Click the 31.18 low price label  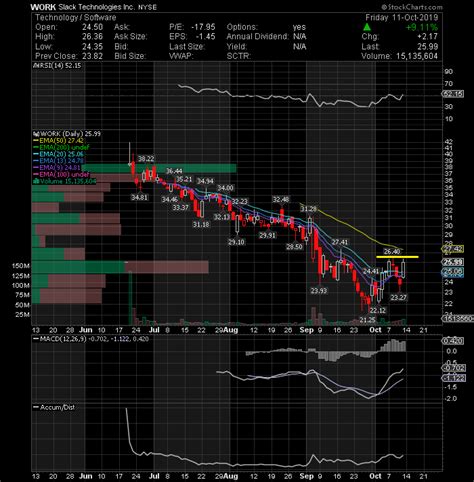pyautogui.click(x=201, y=225)
